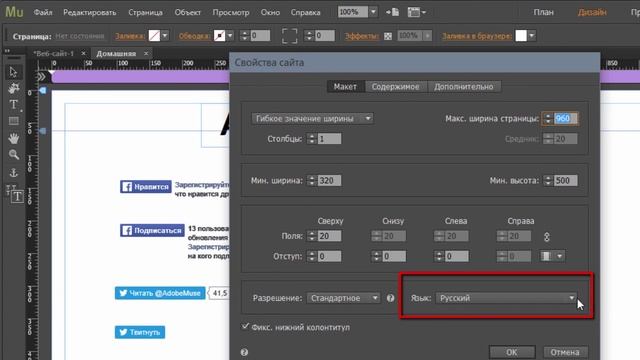The width and height of the screenshot is (640, 360).
Task: Select the Text tool
Action: click(x=13, y=104)
